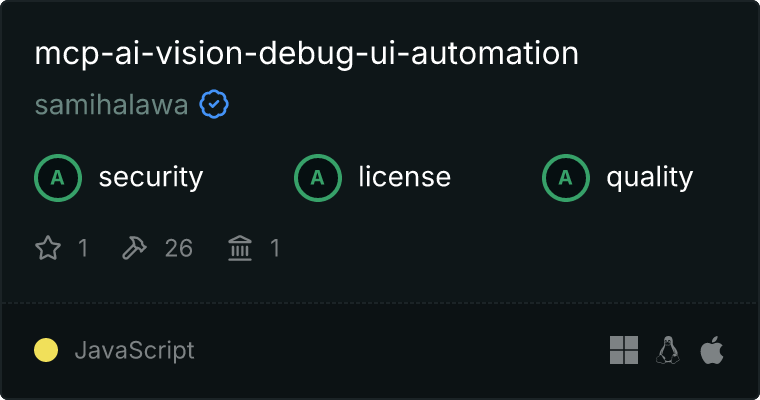
Task: Click the hammer tools icon
Action: [134, 248]
